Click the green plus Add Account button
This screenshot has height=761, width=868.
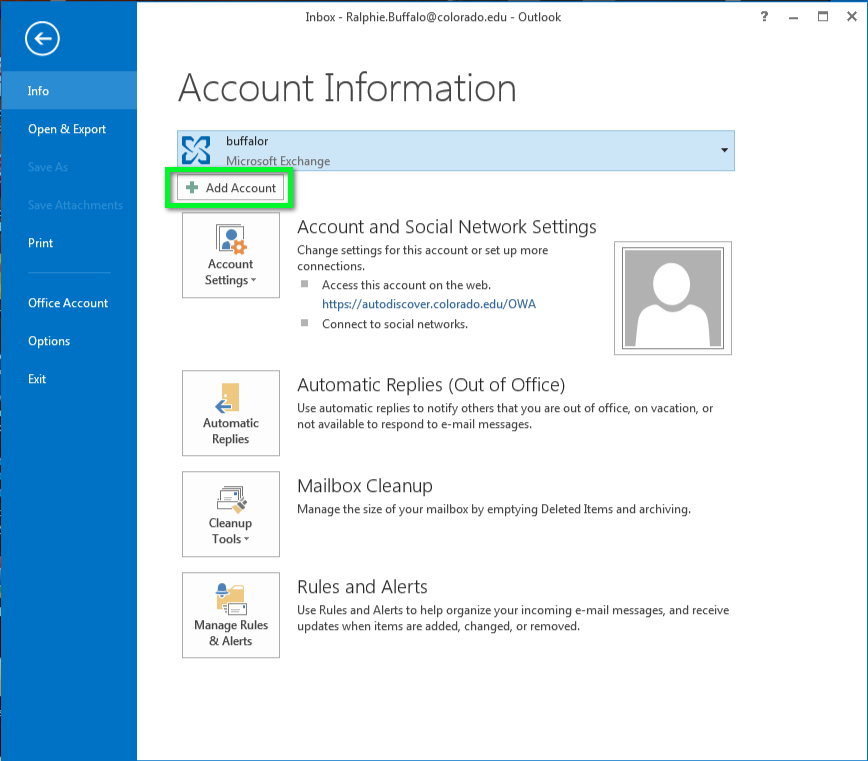point(230,188)
